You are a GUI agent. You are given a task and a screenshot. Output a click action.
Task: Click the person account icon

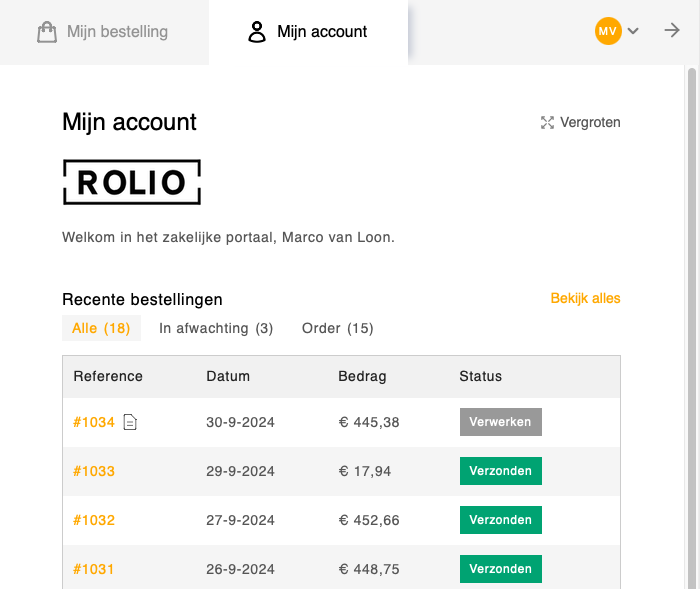(257, 32)
